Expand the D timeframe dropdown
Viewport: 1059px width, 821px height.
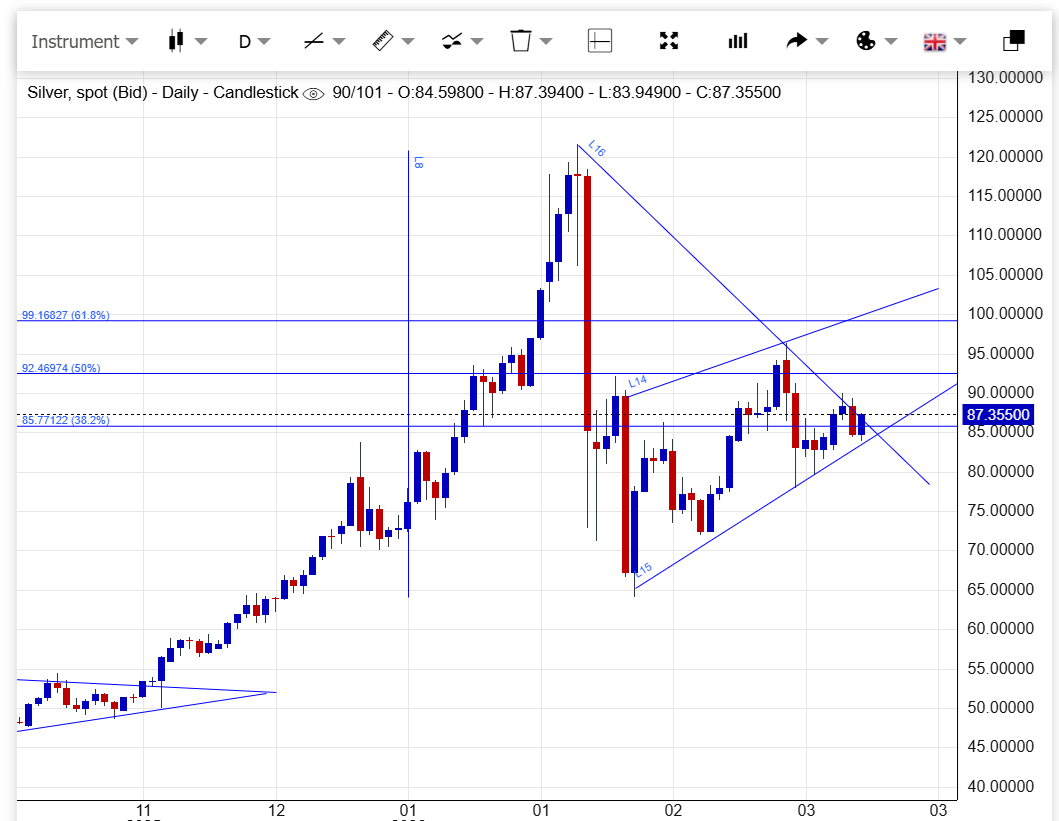254,41
